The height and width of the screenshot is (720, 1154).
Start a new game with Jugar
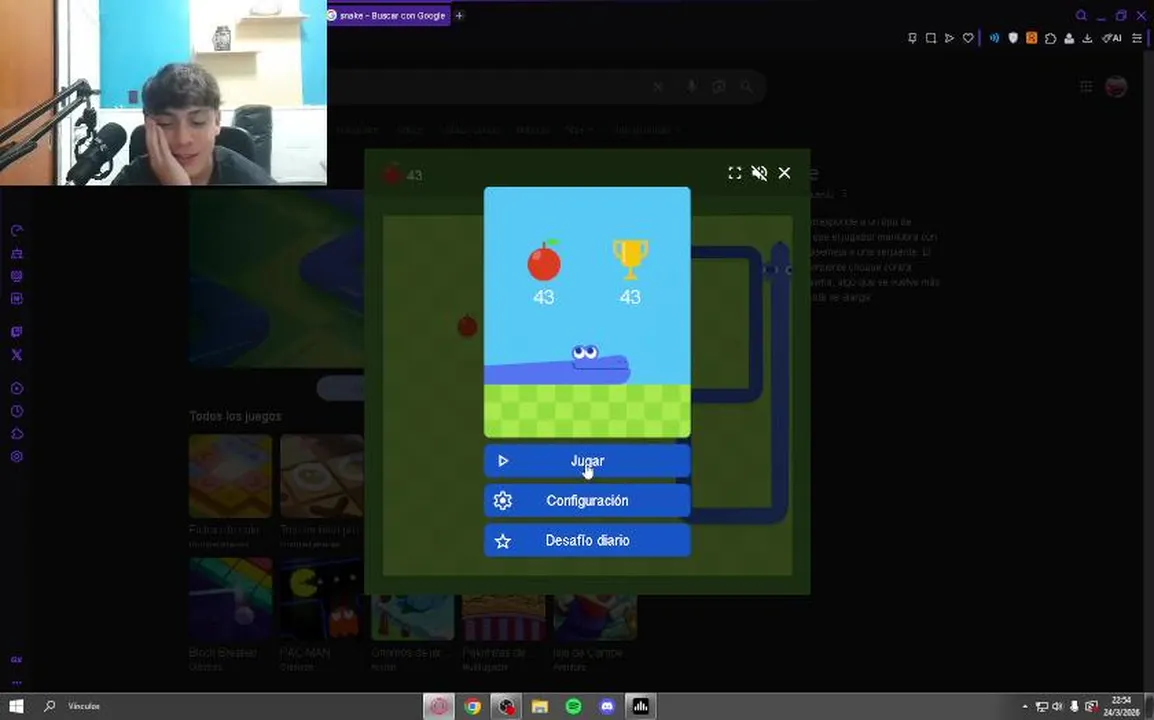click(587, 461)
